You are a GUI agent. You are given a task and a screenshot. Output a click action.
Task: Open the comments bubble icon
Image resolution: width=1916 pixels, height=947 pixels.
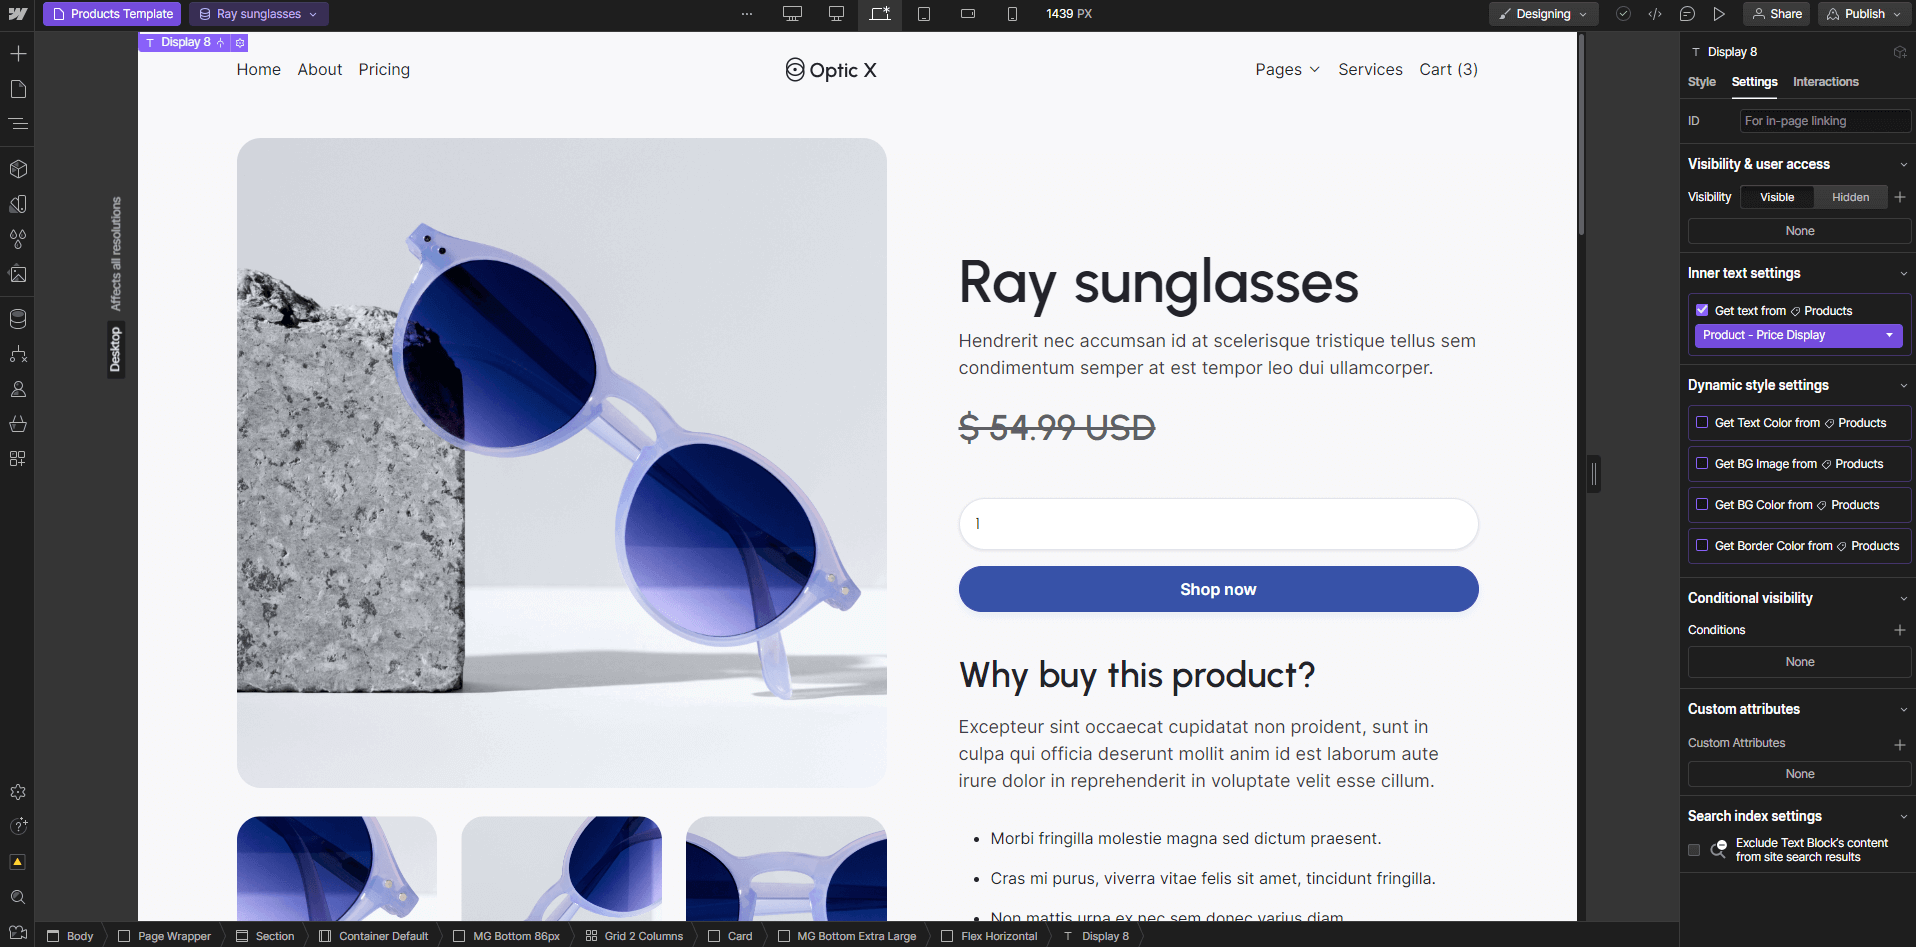click(x=1687, y=14)
